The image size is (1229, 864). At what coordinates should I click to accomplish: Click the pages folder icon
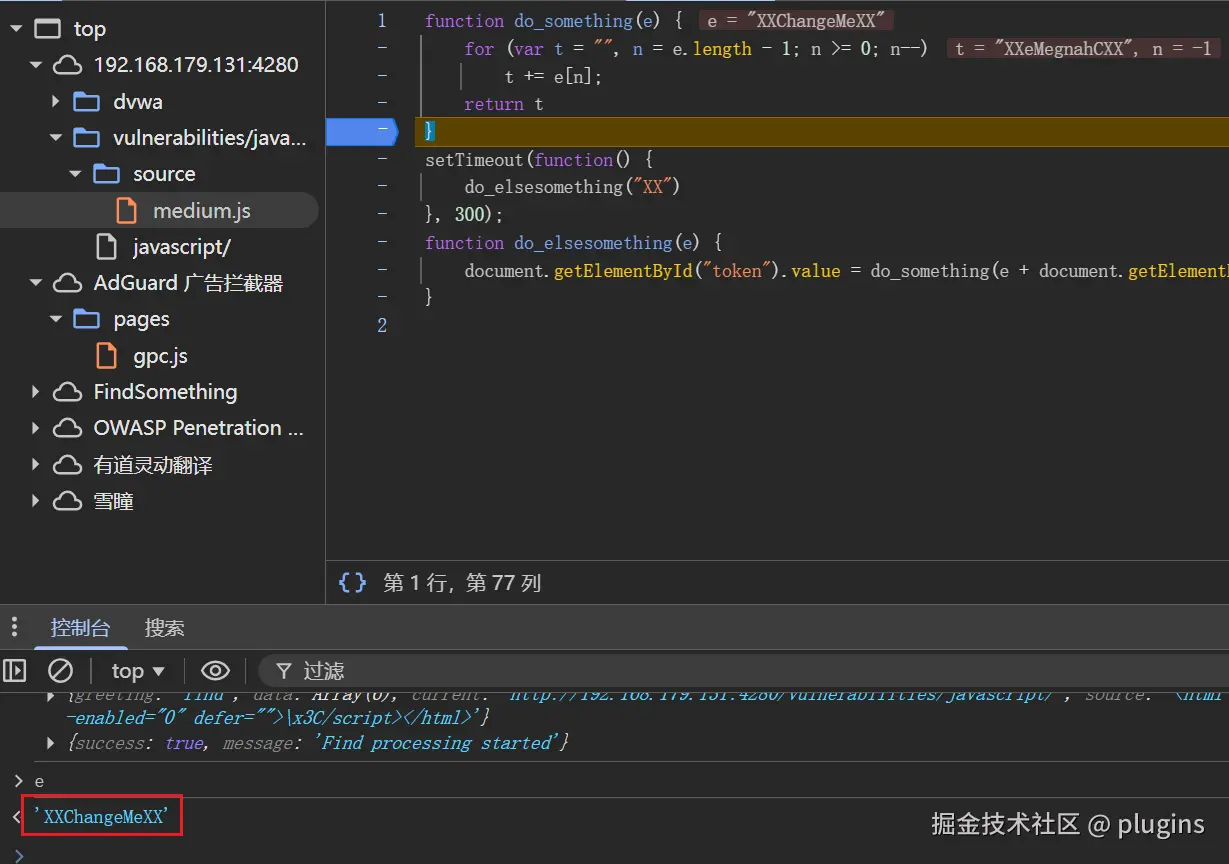87,319
